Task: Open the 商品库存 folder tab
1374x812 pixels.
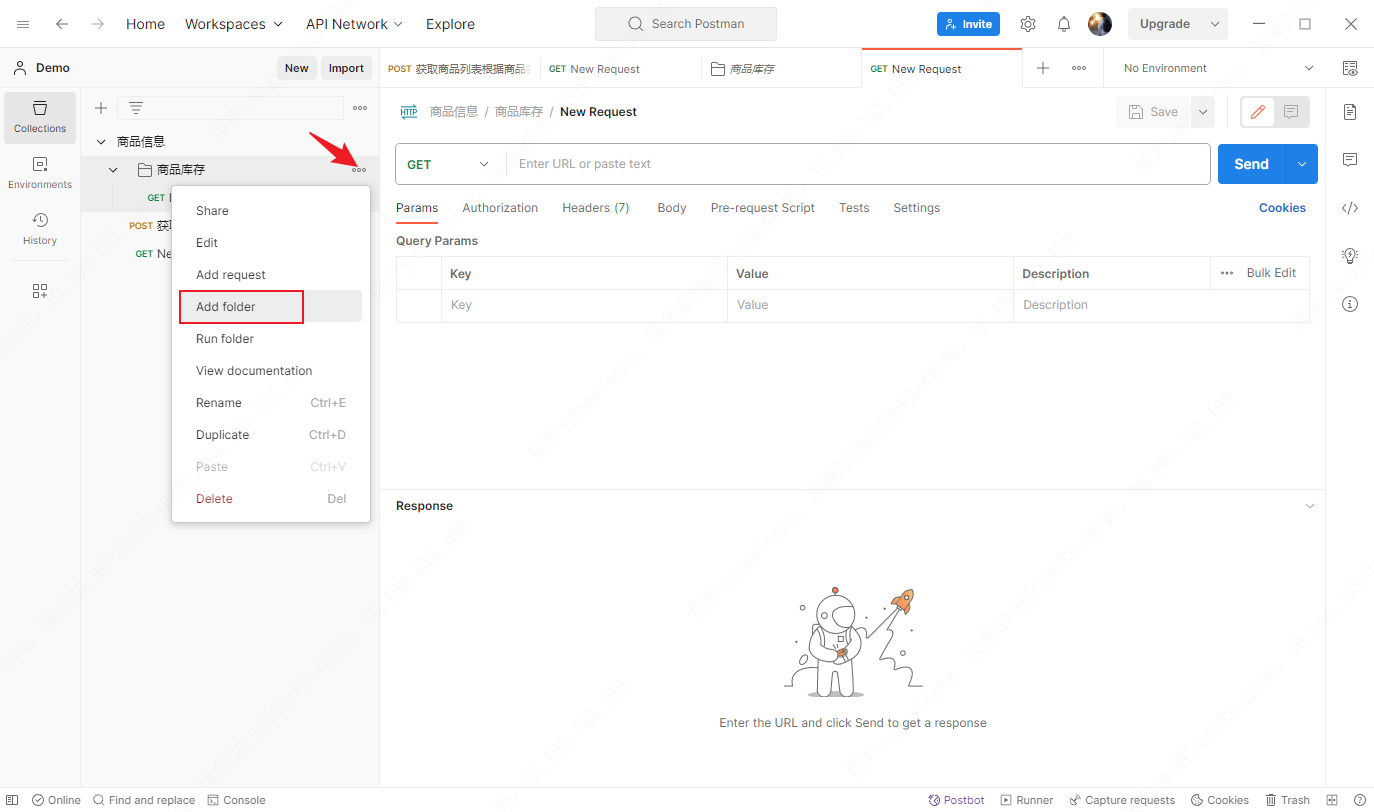Action: click(781, 69)
